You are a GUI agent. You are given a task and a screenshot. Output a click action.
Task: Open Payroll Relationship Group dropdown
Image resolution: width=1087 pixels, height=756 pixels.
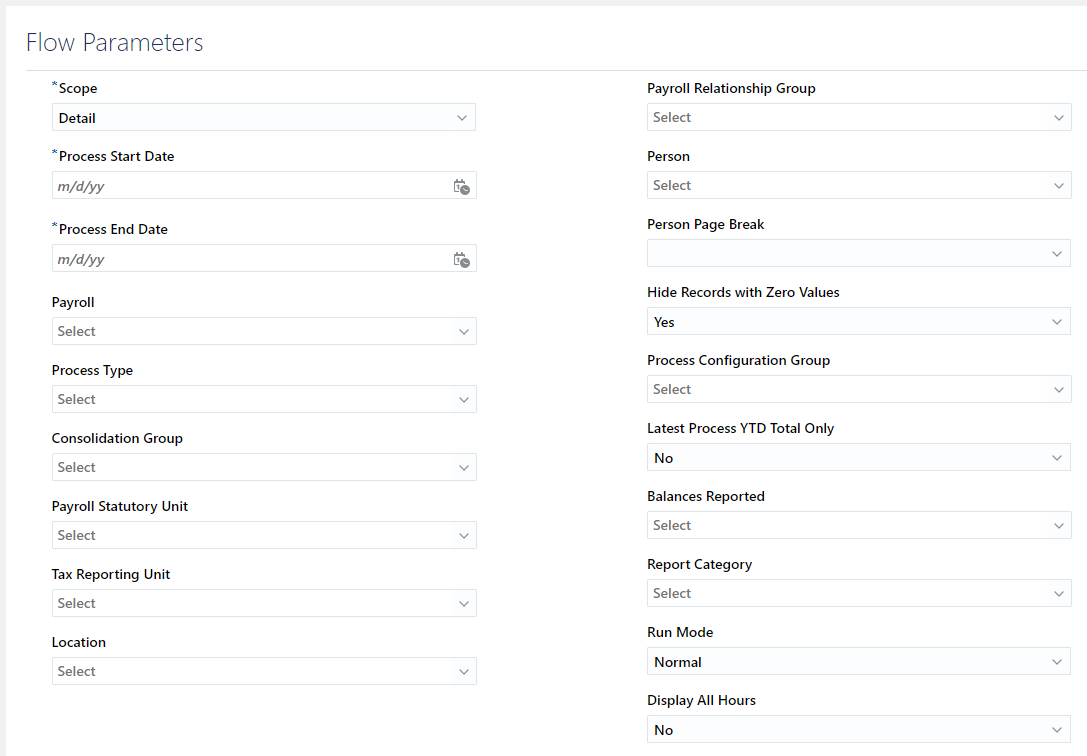pyautogui.click(x=859, y=117)
